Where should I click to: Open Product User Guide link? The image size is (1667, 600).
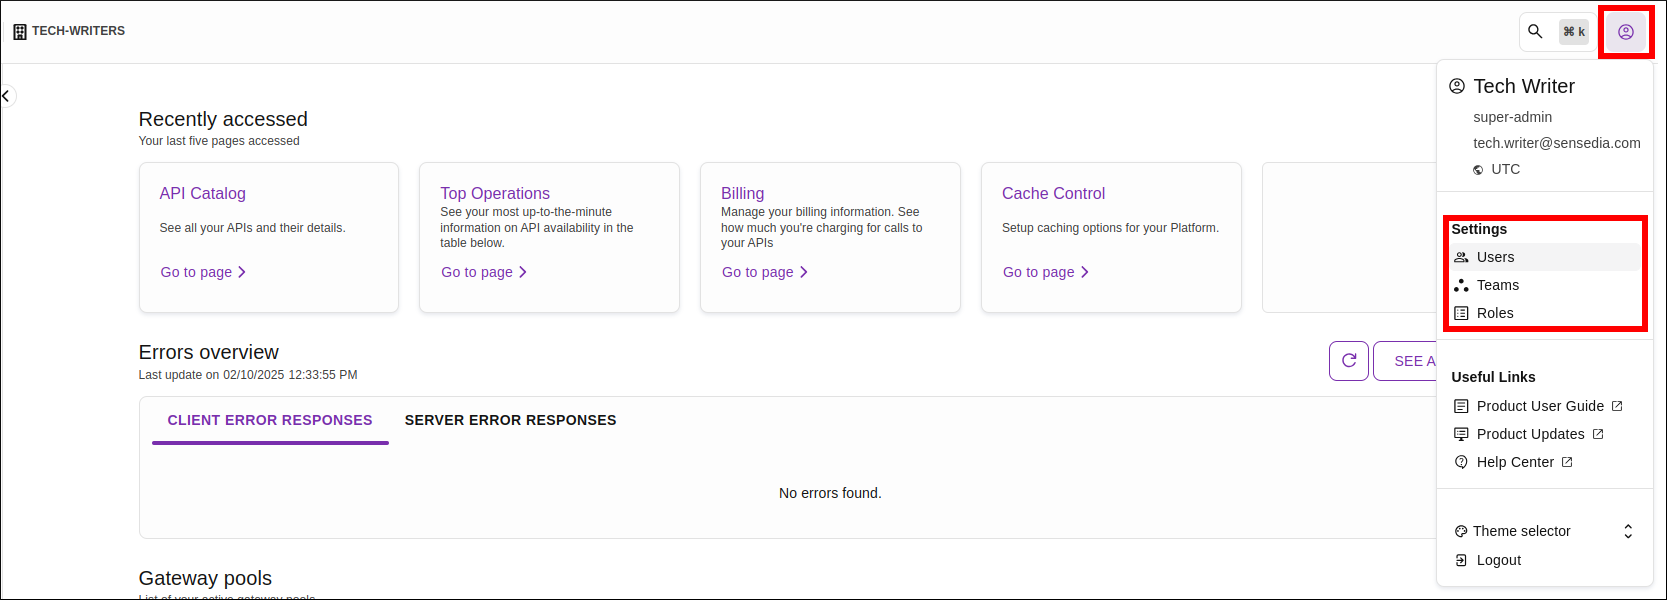[x=1540, y=406]
